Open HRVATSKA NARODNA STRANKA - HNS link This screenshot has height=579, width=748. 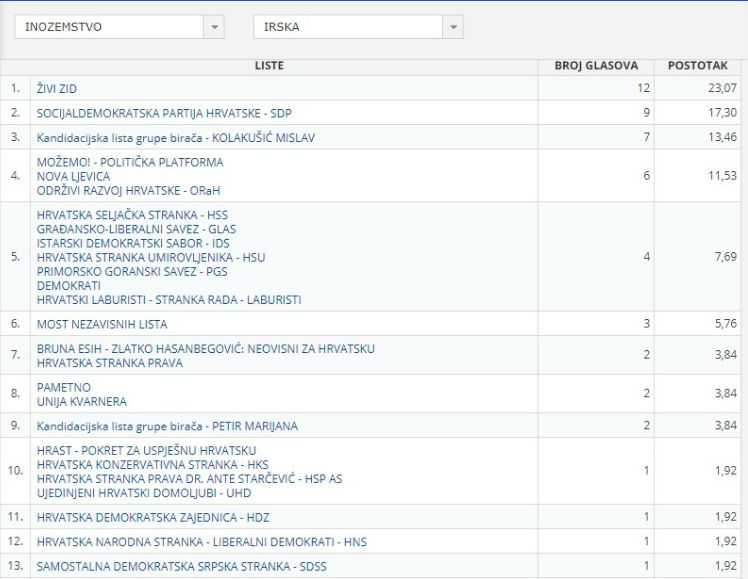pyautogui.click(x=202, y=542)
